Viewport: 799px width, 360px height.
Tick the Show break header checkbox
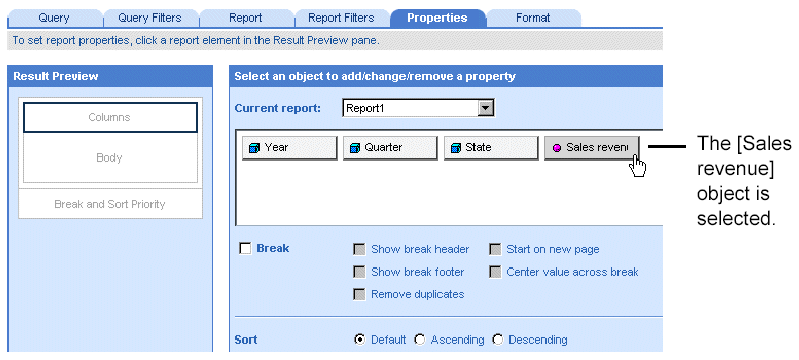point(360,249)
